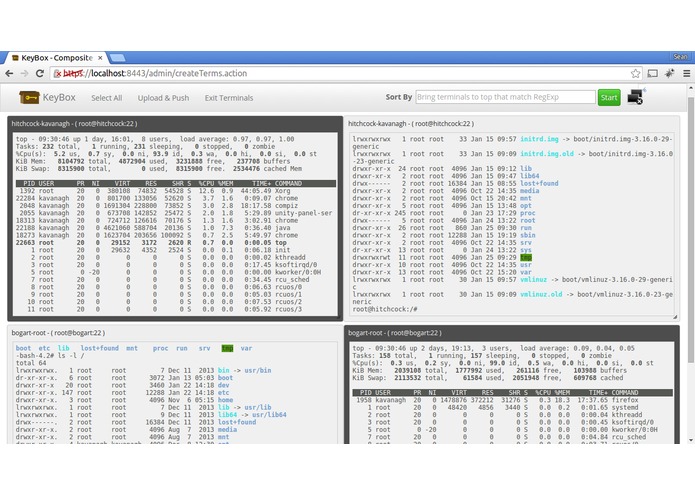
Task: Select the bogart-root top terminal header
Action: [x=512, y=333]
